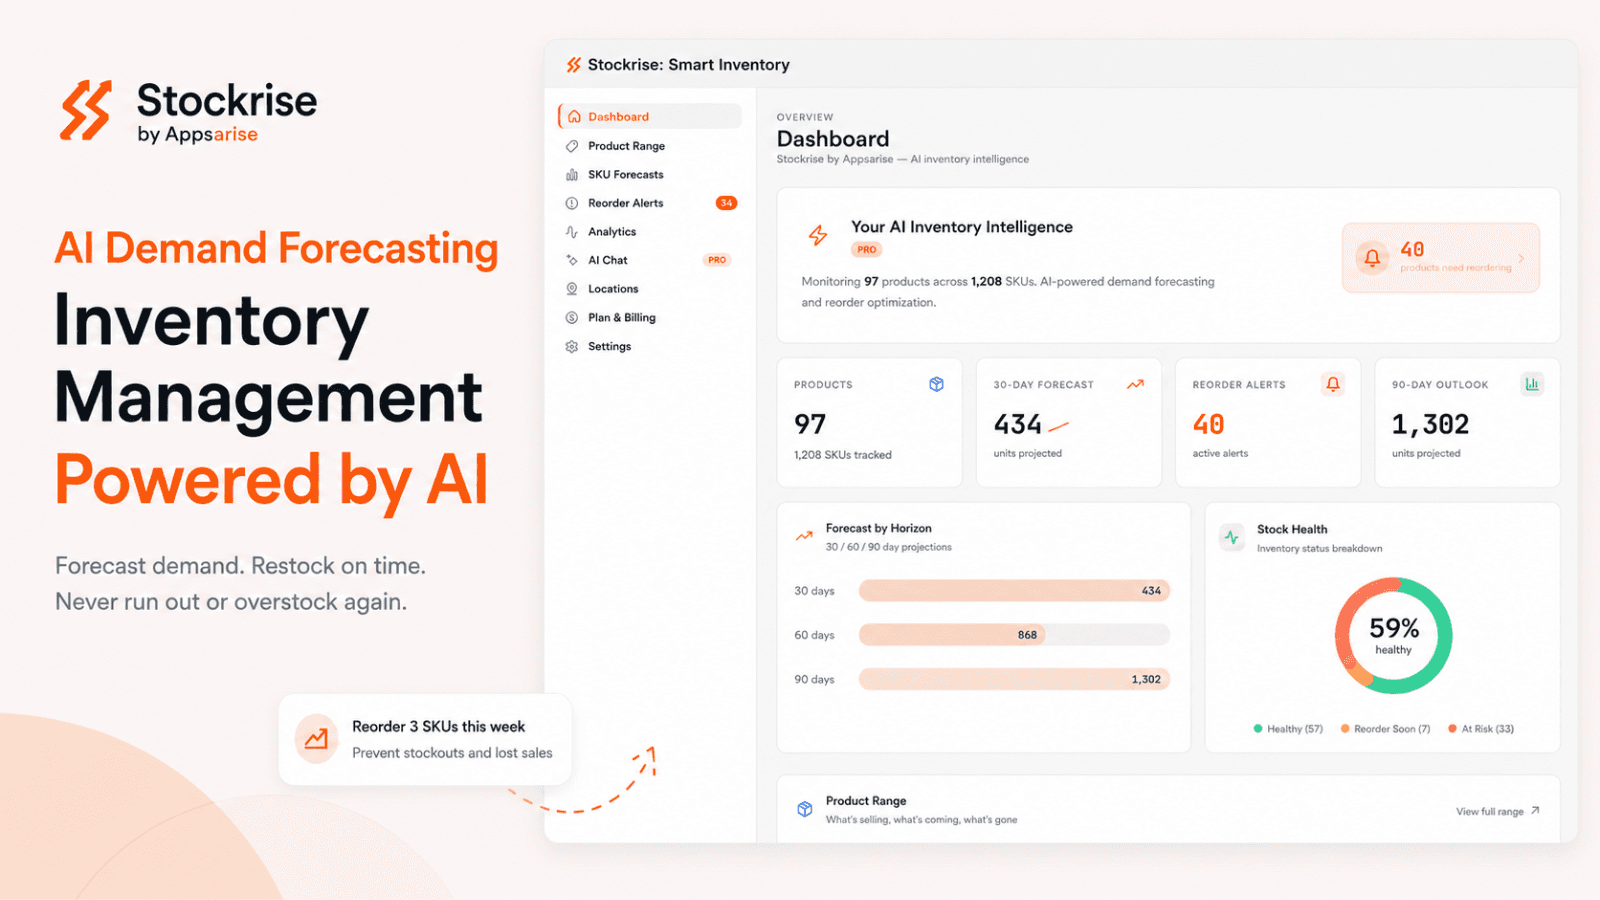Click the View full range arrow icon
This screenshot has height=900, width=1600.
[1535, 811]
